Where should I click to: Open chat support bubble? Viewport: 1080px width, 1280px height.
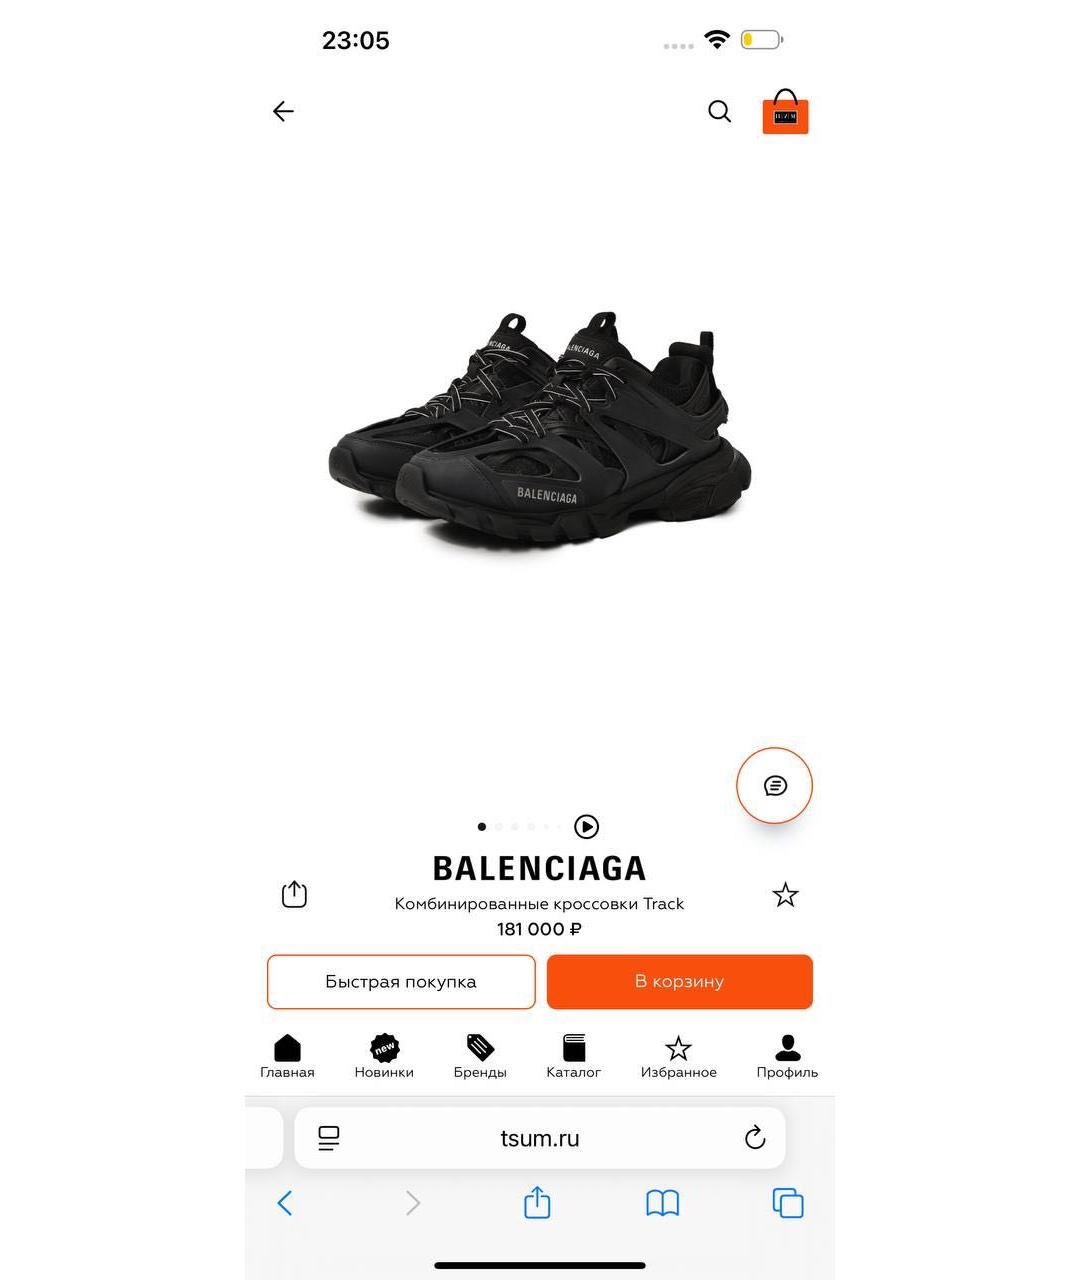(774, 786)
